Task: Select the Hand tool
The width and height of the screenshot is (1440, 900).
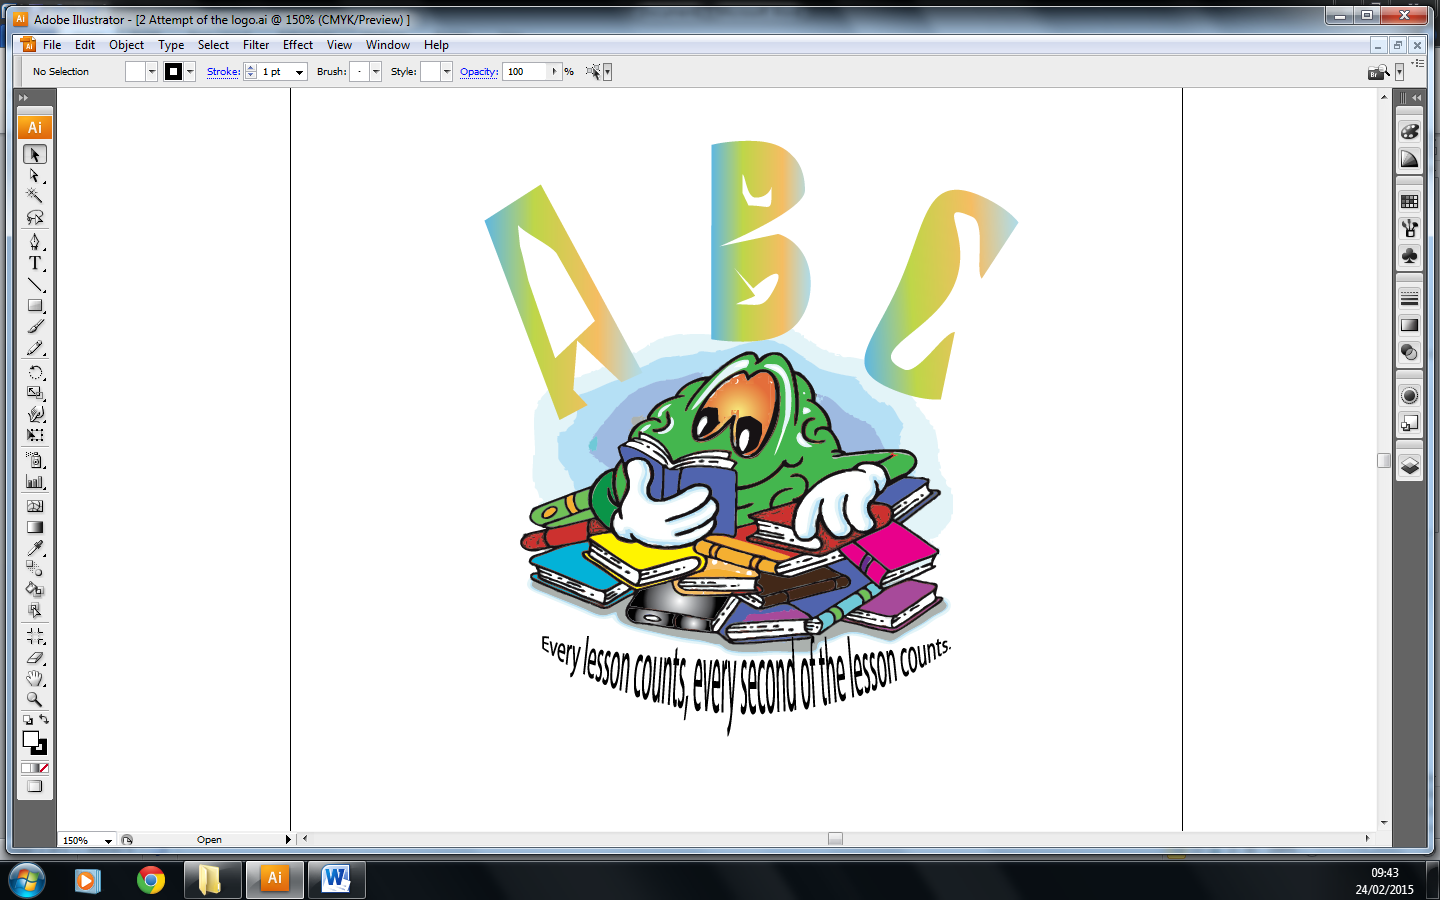Action: click(x=35, y=678)
